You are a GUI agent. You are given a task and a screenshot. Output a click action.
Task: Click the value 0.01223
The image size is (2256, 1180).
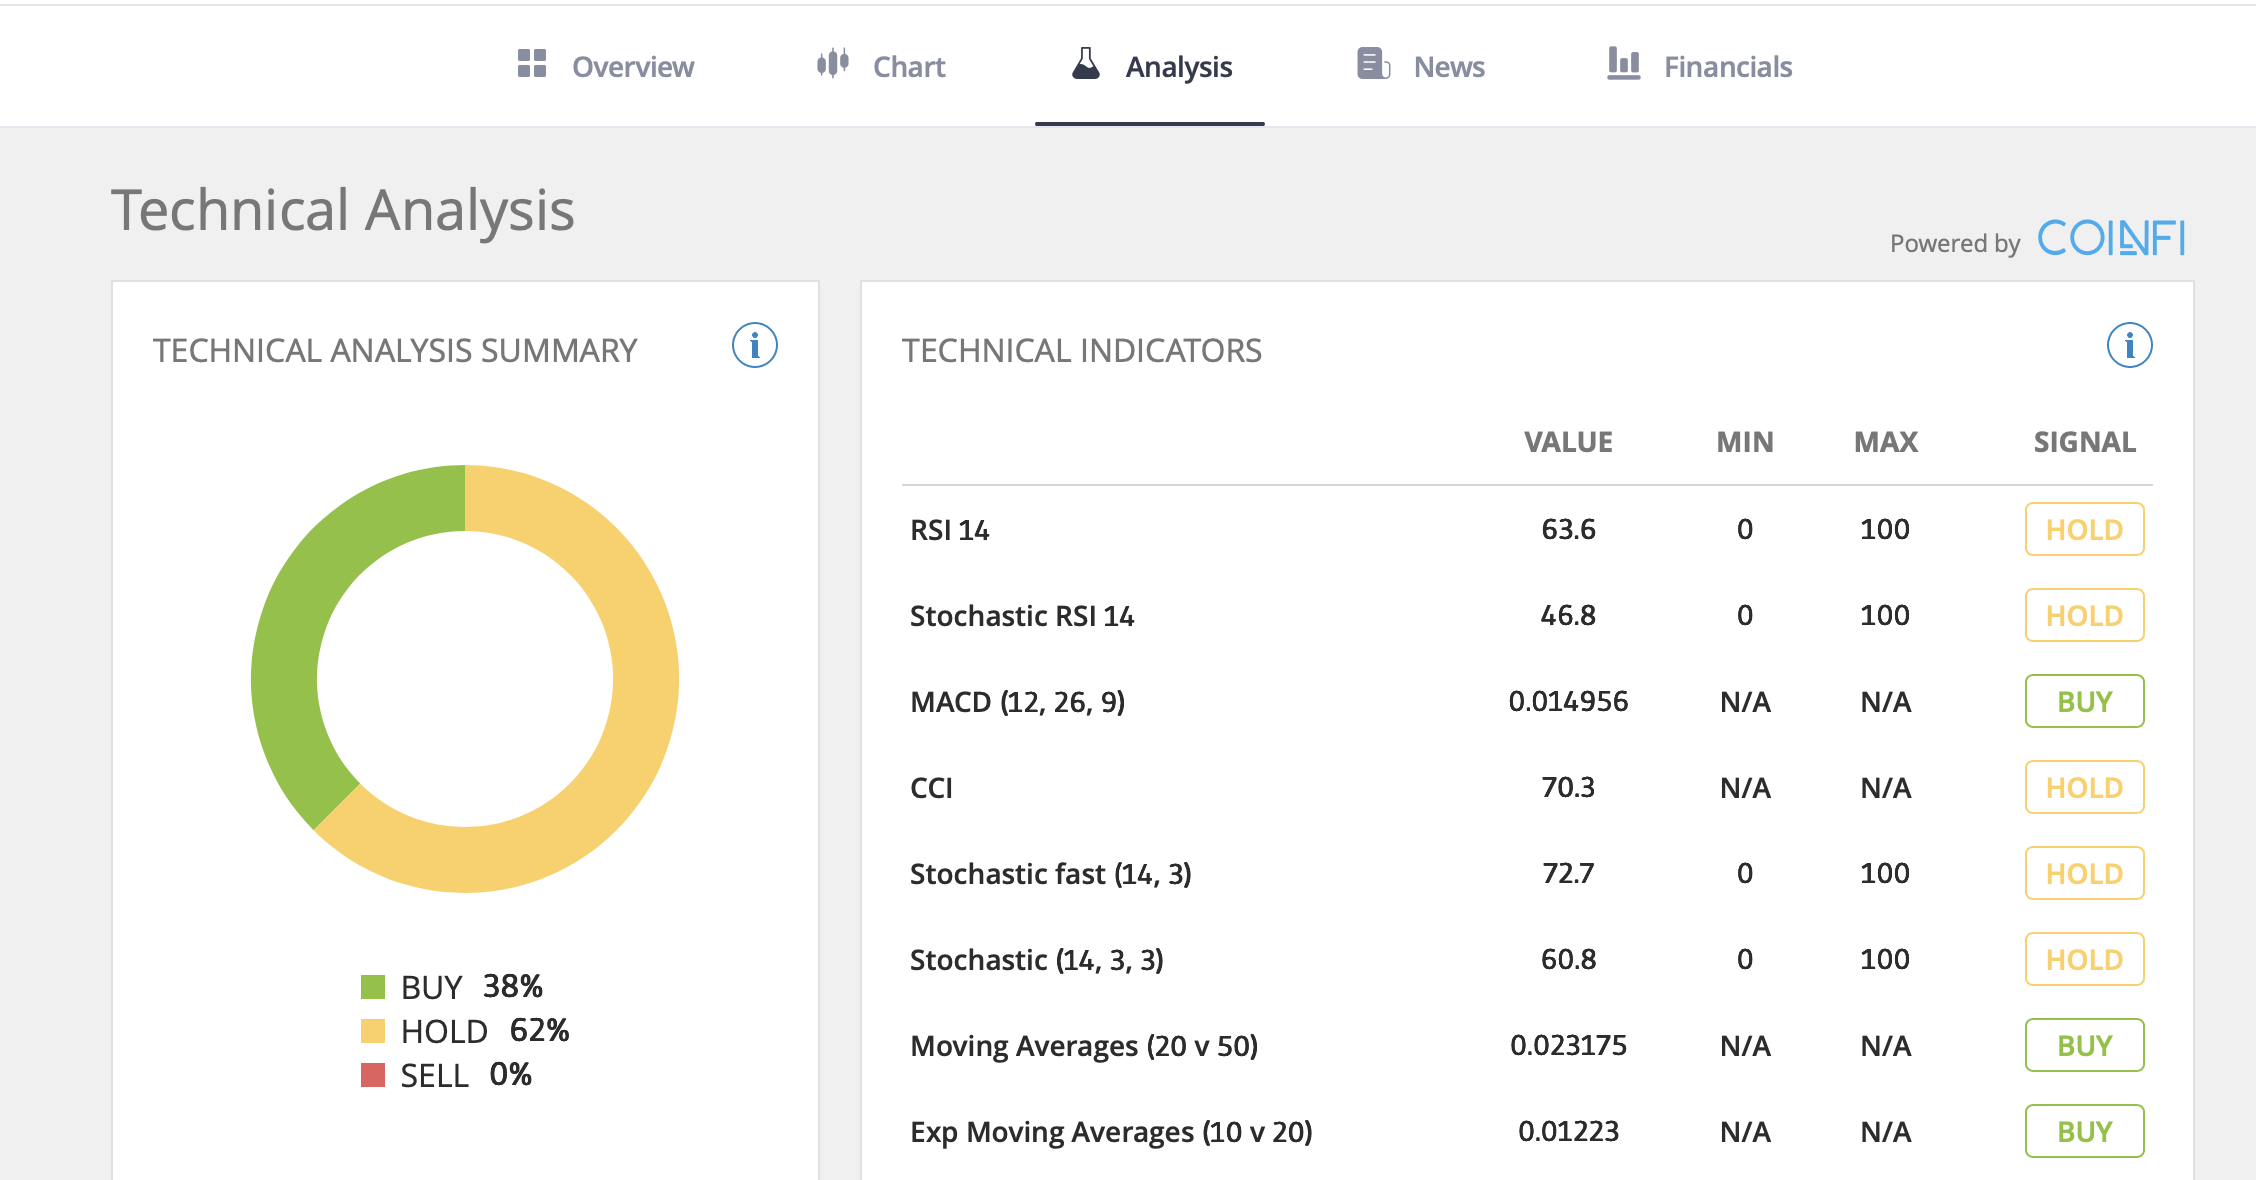point(1568,1131)
